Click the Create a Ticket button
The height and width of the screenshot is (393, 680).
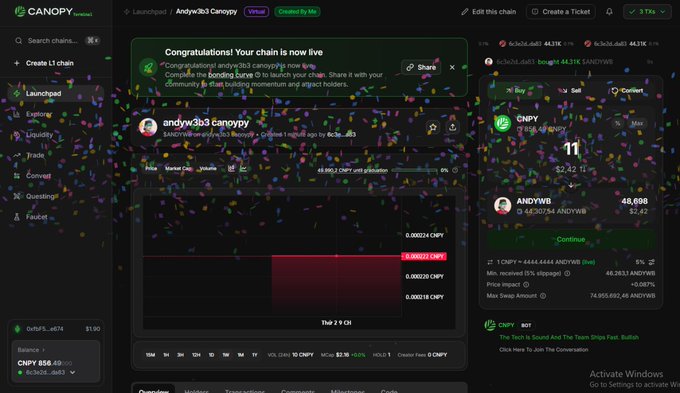coord(561,12)
